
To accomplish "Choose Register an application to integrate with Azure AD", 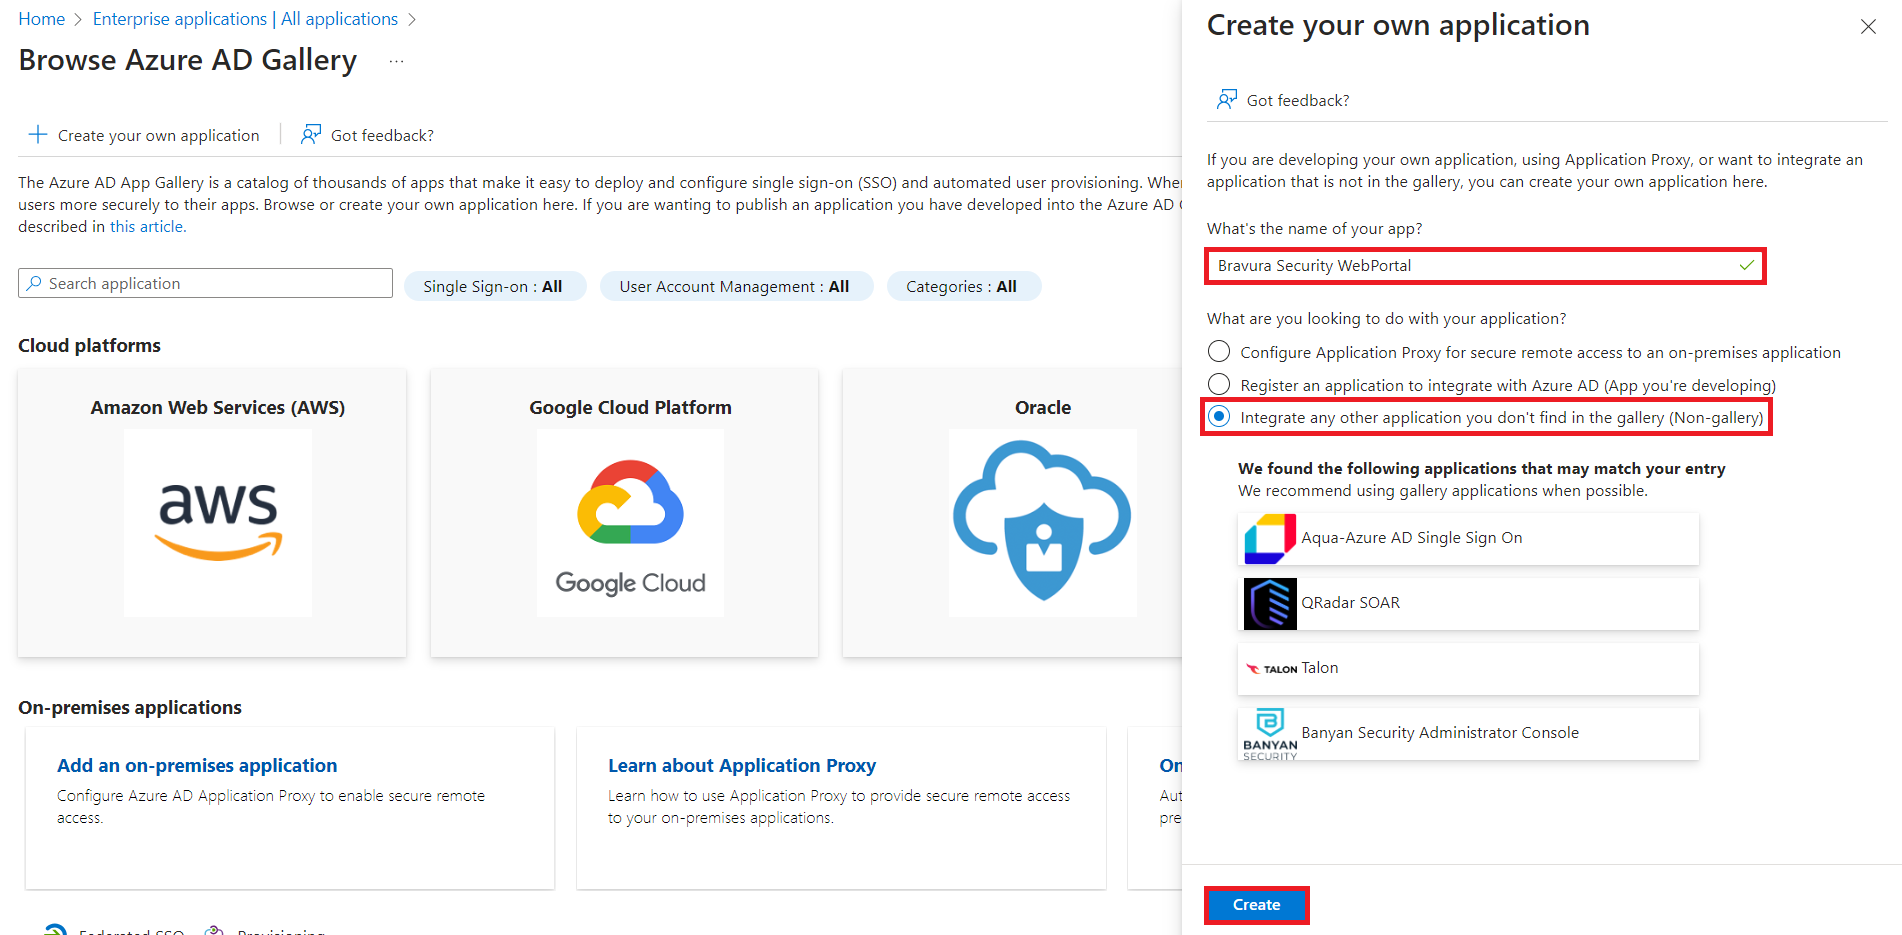I will (x=1218, y=384).
